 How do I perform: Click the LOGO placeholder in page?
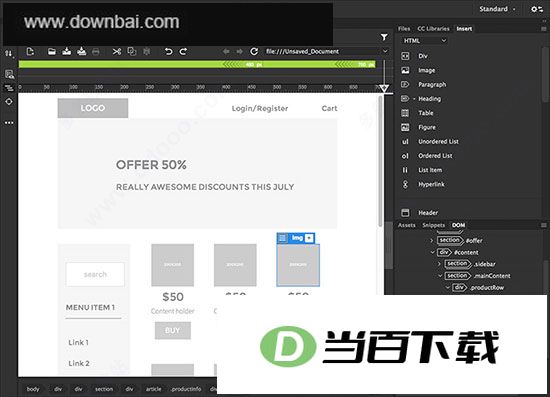(x=93, y=108)
